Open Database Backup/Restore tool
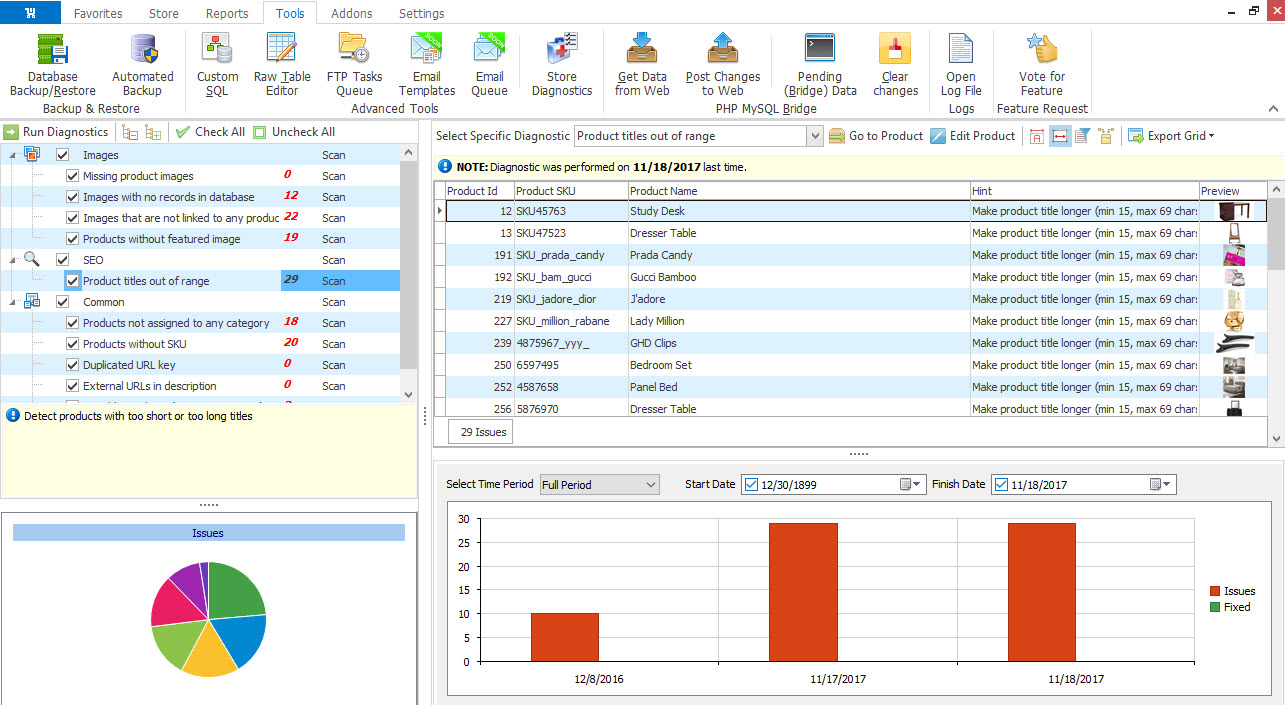Image resolution: width=1285 pixels, height=705 pixels. point(52,65)
